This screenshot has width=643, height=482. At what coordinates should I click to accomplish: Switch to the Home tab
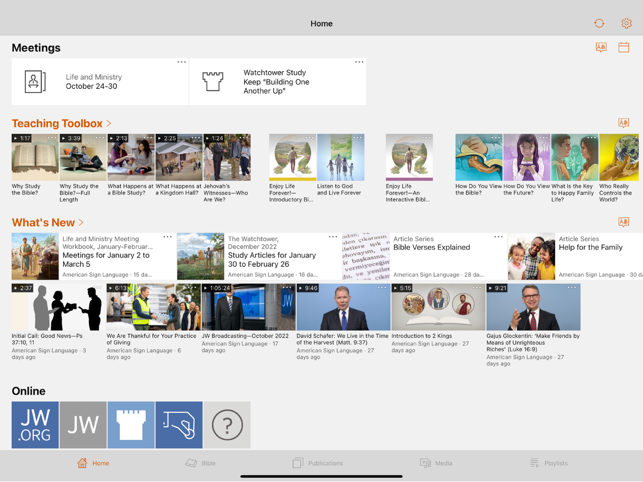point(93,463)
